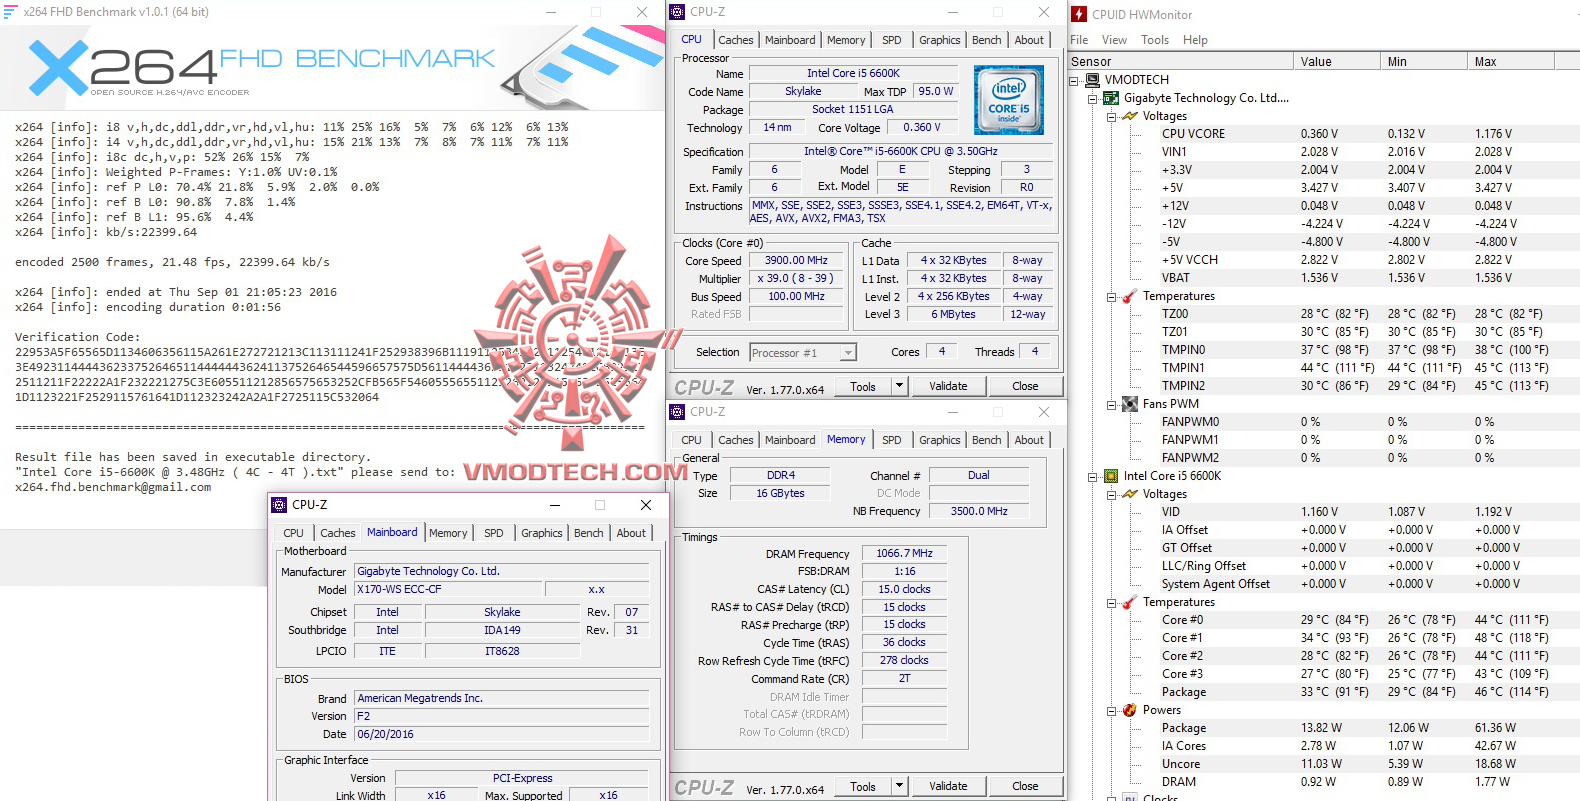This screenshot has height=801, width=1580.
Task: Click the x264 FHD Benchmark title bar icon
Action: pyautogui.click(x=10, y=12)
